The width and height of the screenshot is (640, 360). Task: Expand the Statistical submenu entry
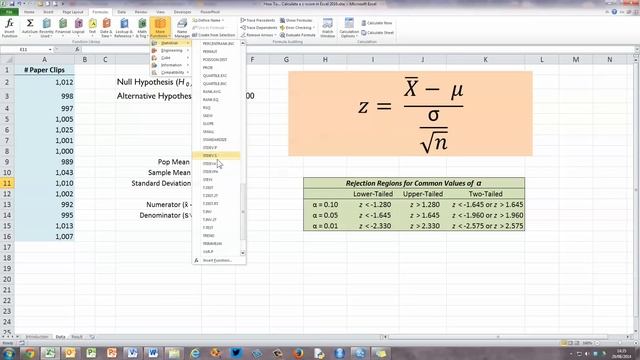point(170,43)
